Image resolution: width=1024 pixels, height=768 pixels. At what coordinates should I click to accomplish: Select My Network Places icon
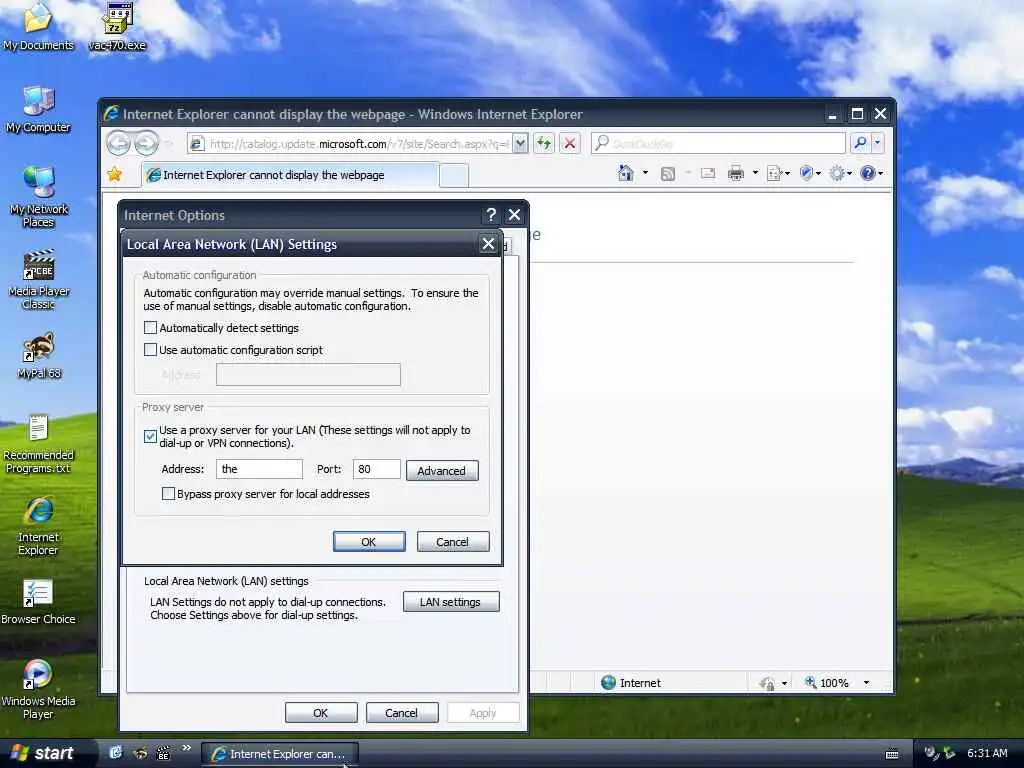tap(38, 197)
